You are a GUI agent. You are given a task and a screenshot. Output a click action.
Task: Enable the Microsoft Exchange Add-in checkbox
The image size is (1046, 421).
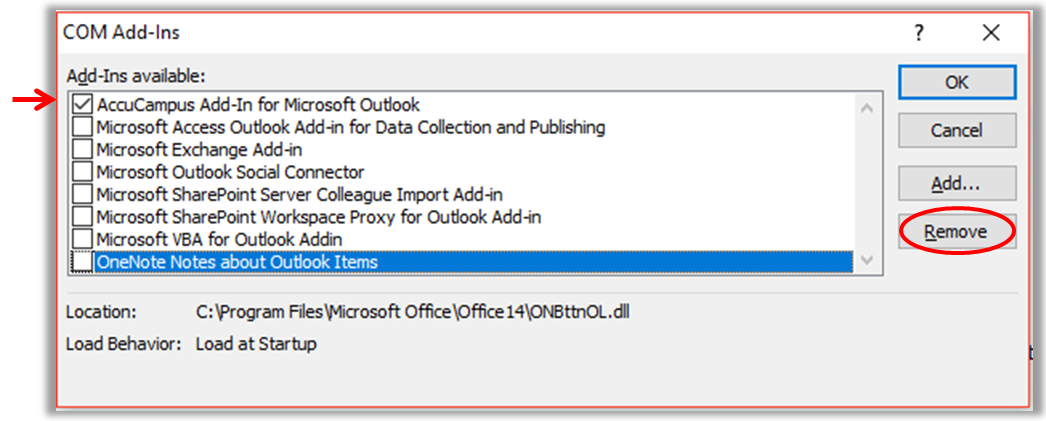(x=83, y=149)
